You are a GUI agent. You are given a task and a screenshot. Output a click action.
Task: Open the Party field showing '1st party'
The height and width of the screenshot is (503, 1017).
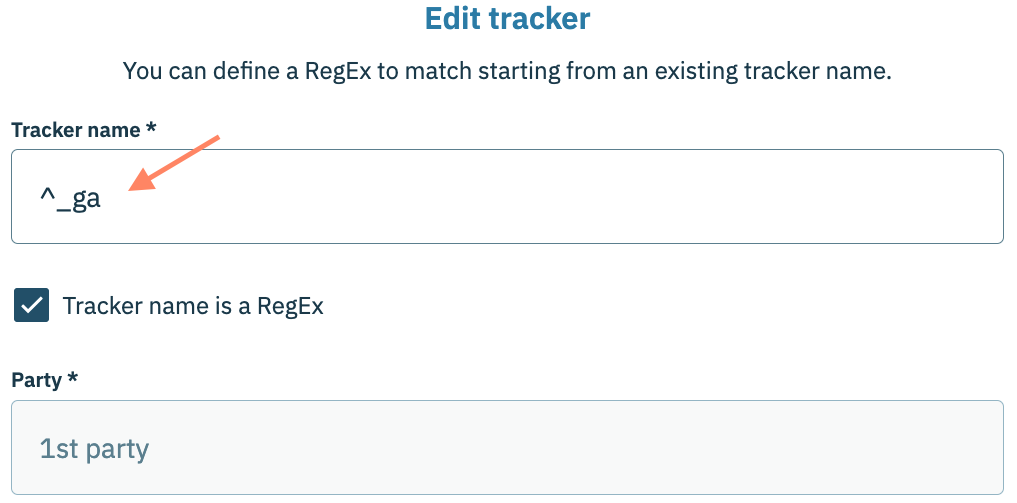coord(506,447)
